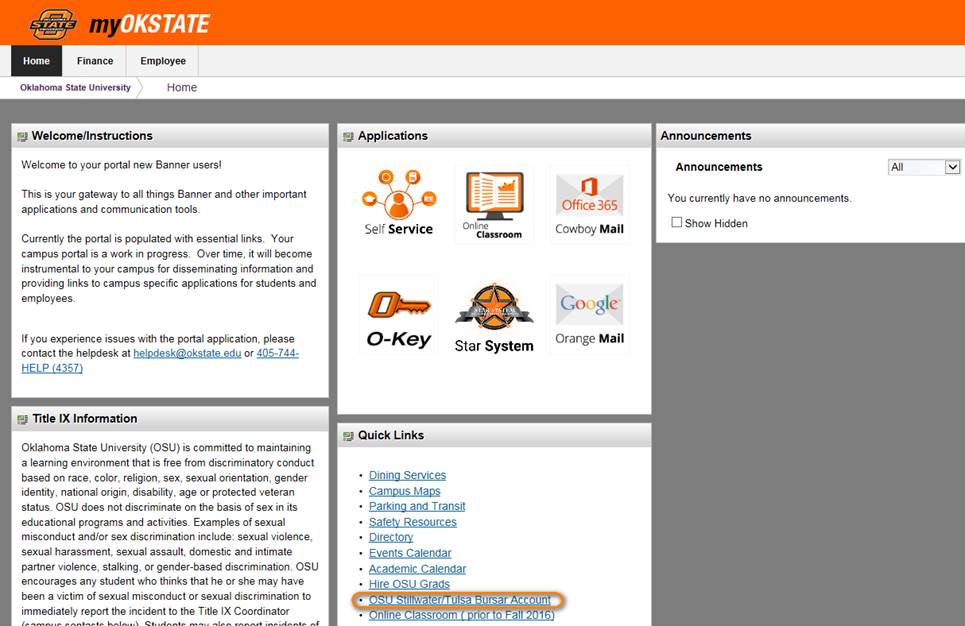Image resolution: width=965 pixels, height=626 pixels.
Task: Open the Star System application
Action: coord(493,313)
